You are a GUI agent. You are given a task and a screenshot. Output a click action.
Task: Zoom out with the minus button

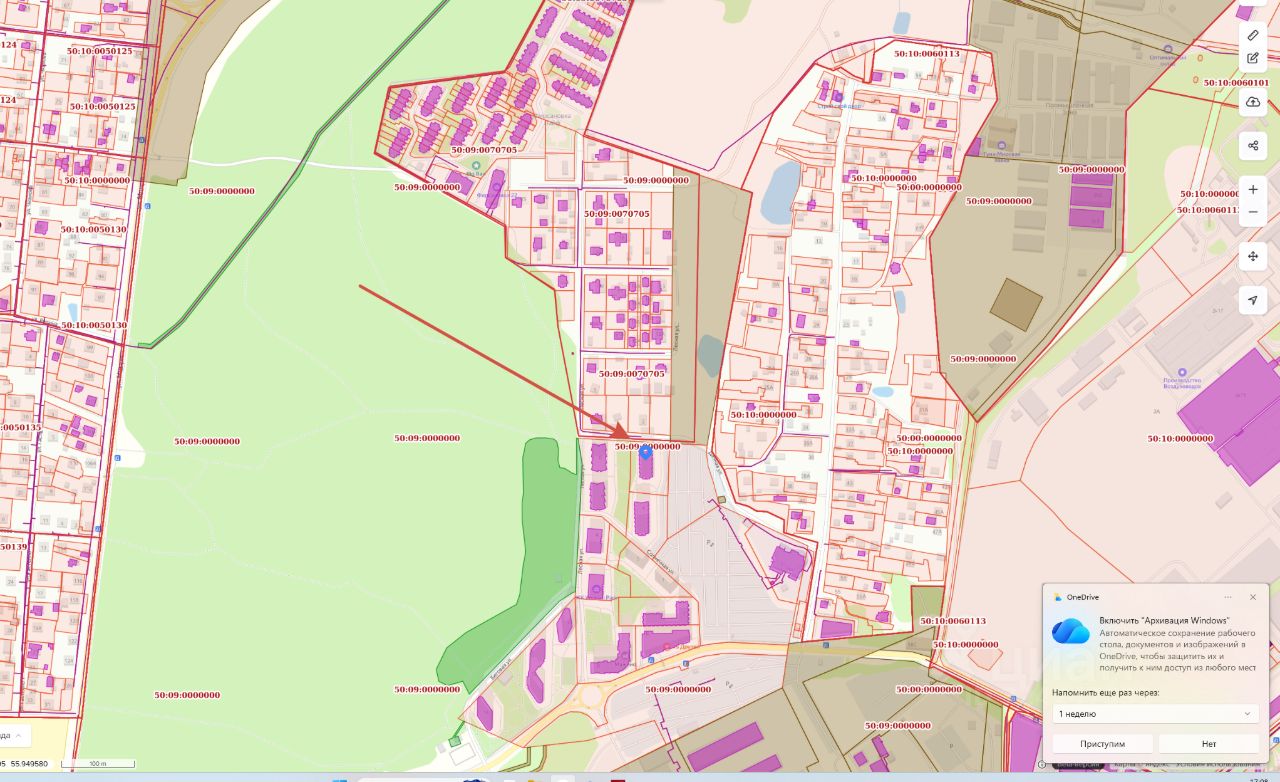coord(1253,212)
